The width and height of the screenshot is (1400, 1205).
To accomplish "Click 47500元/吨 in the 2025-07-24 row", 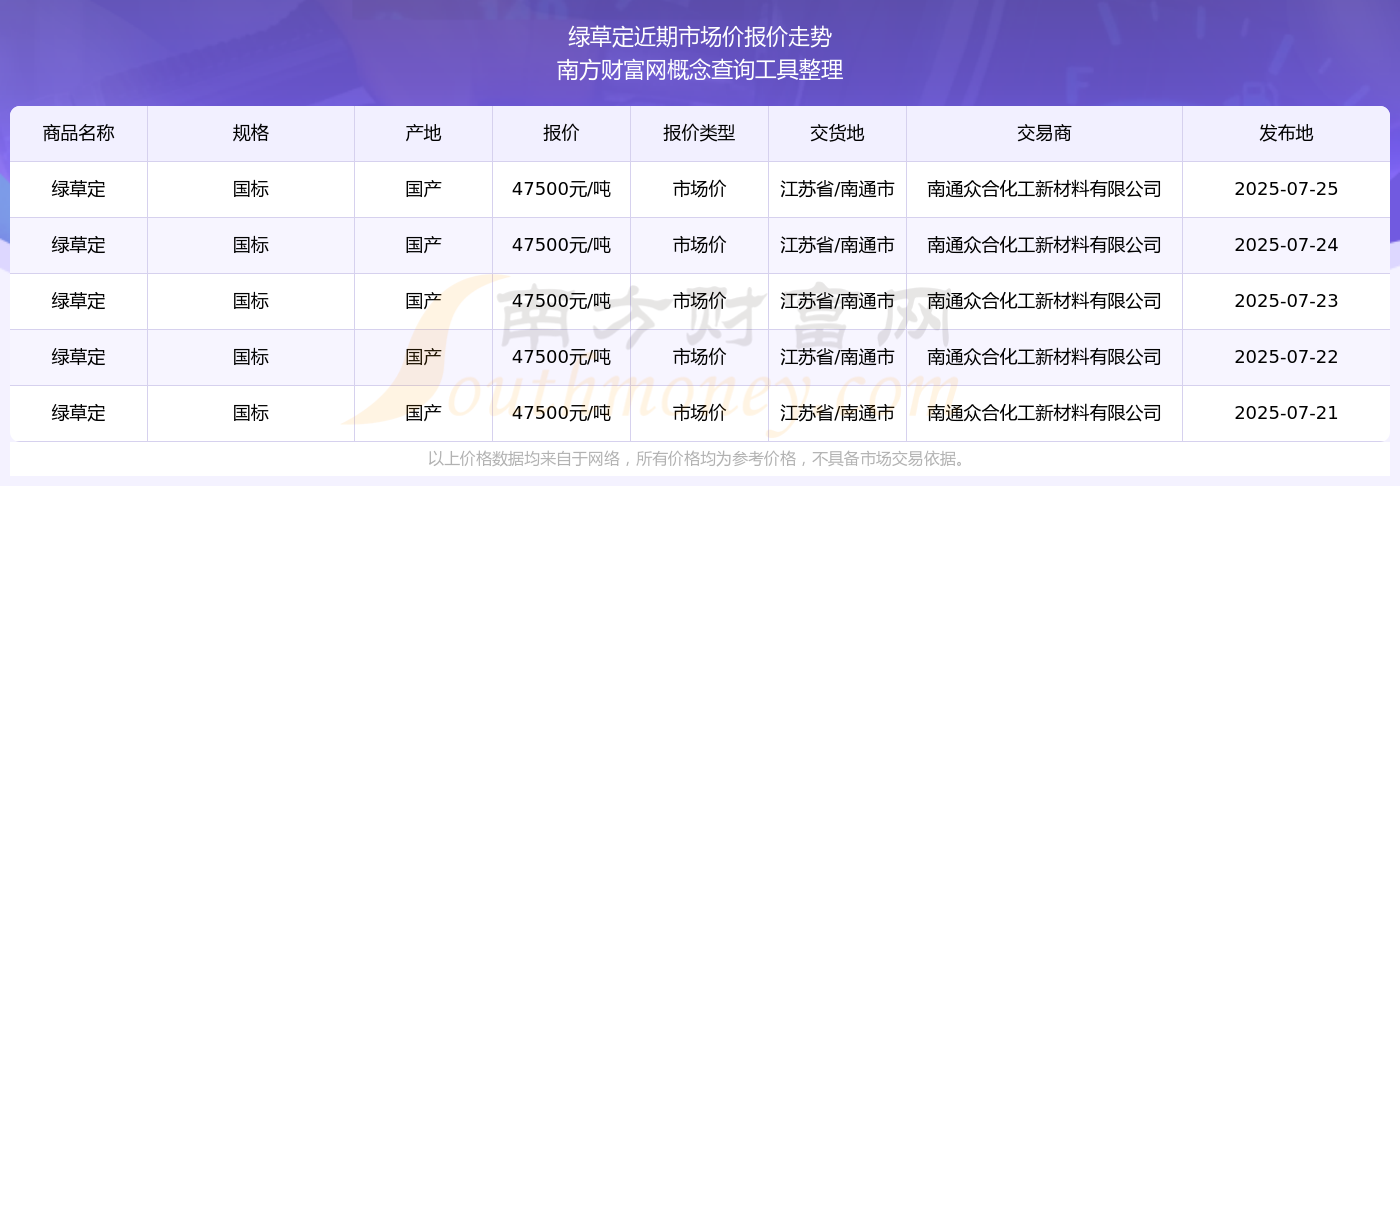I will (561, 245).
